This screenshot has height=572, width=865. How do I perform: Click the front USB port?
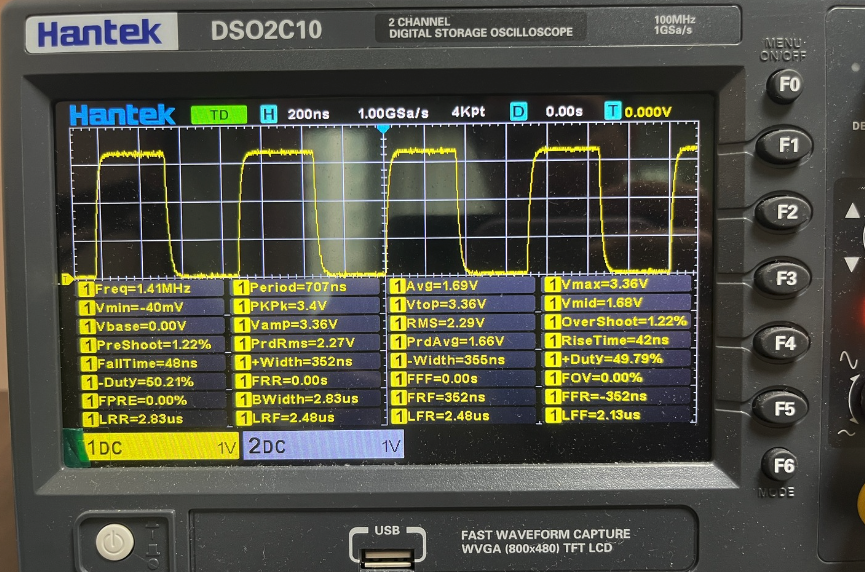click(387, 557)
